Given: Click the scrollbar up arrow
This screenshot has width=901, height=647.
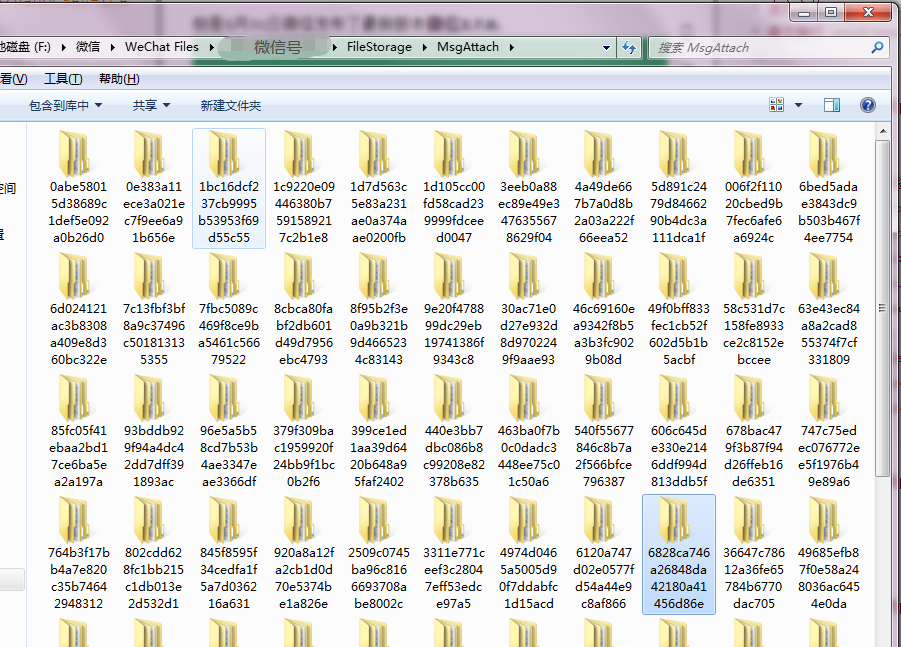Looking at the screenshot, I should coord(883,132).
